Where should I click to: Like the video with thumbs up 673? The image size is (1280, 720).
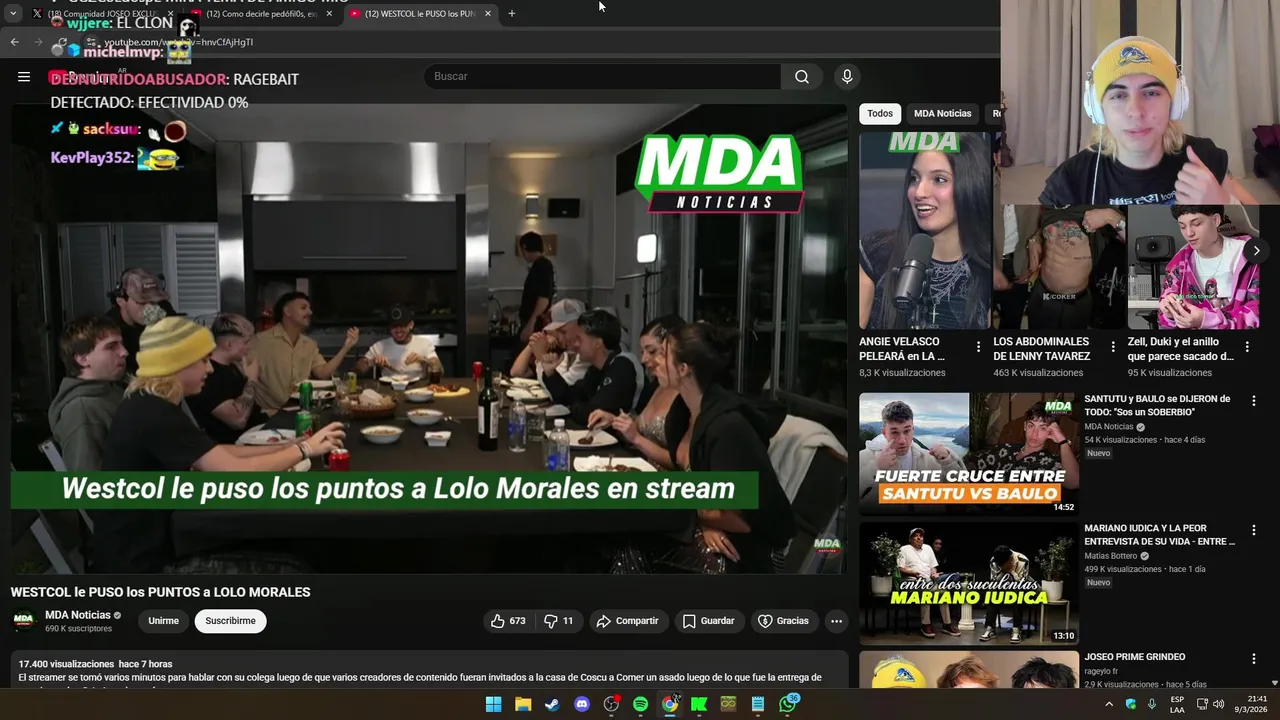[508, 621]
